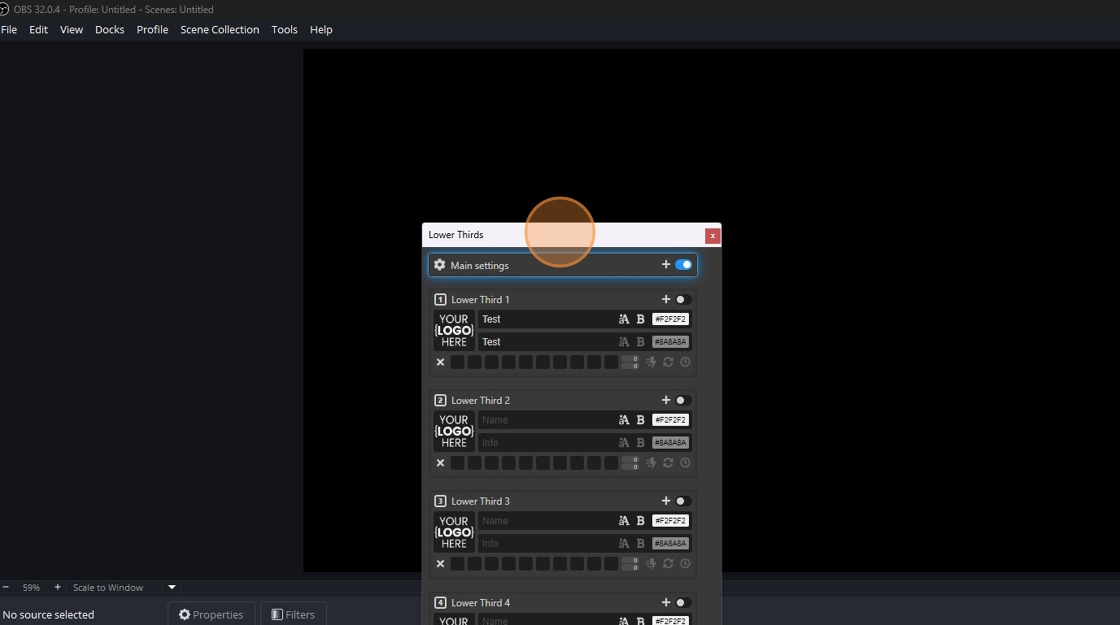Image resolution: width=1120 pixels, height=625 pixels.
Task: Turn off the Main settings master switch
Action: (684, 264)
